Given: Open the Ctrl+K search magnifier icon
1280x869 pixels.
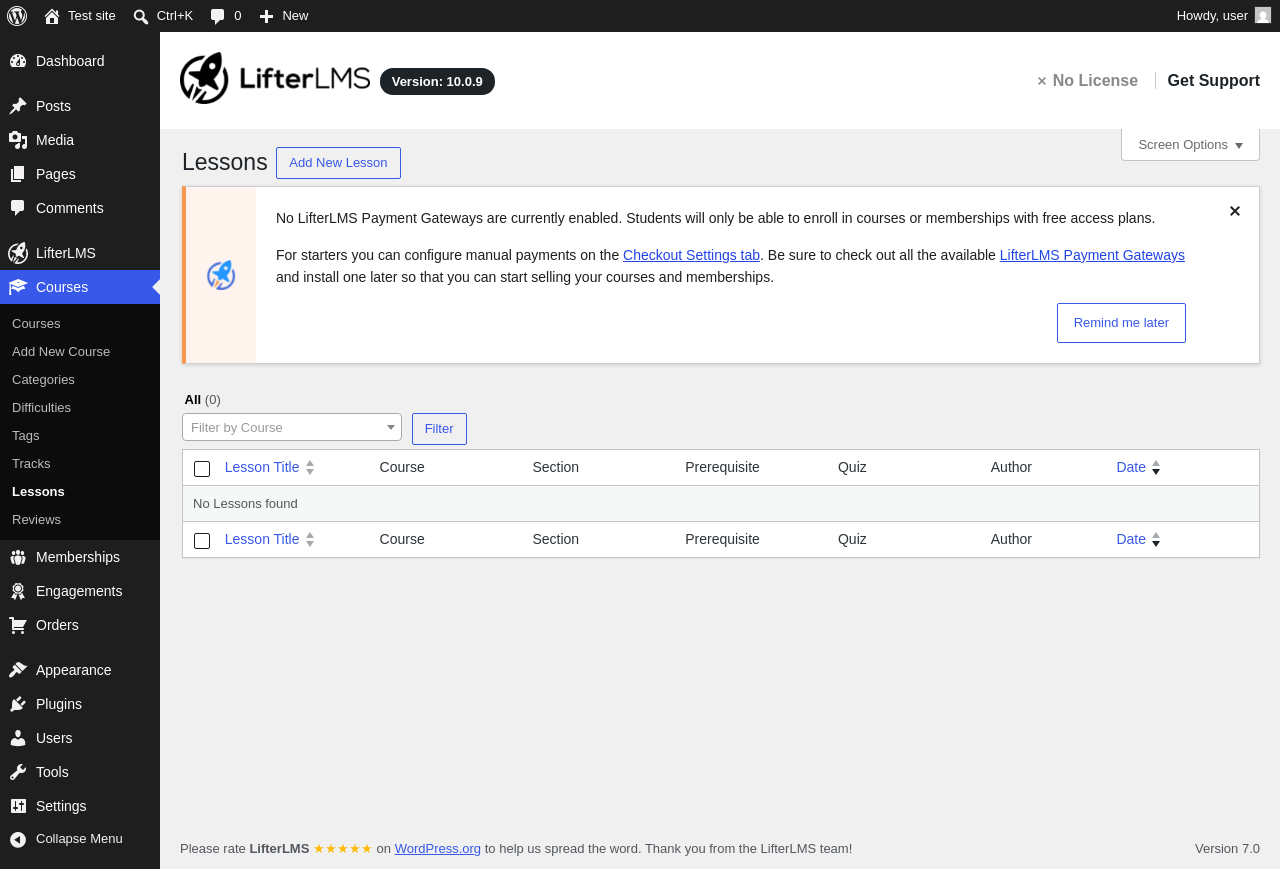Looking at the screenshot, I should coord(141,16).
